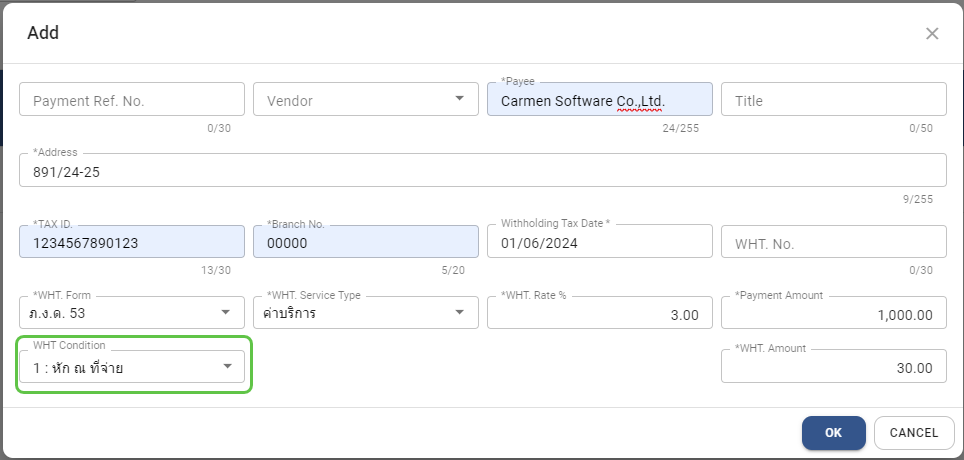The height and width of the screenshot is (460, 964).
Task: Focus the empty WHT. No. field
Action: click(x=833, y=243)
